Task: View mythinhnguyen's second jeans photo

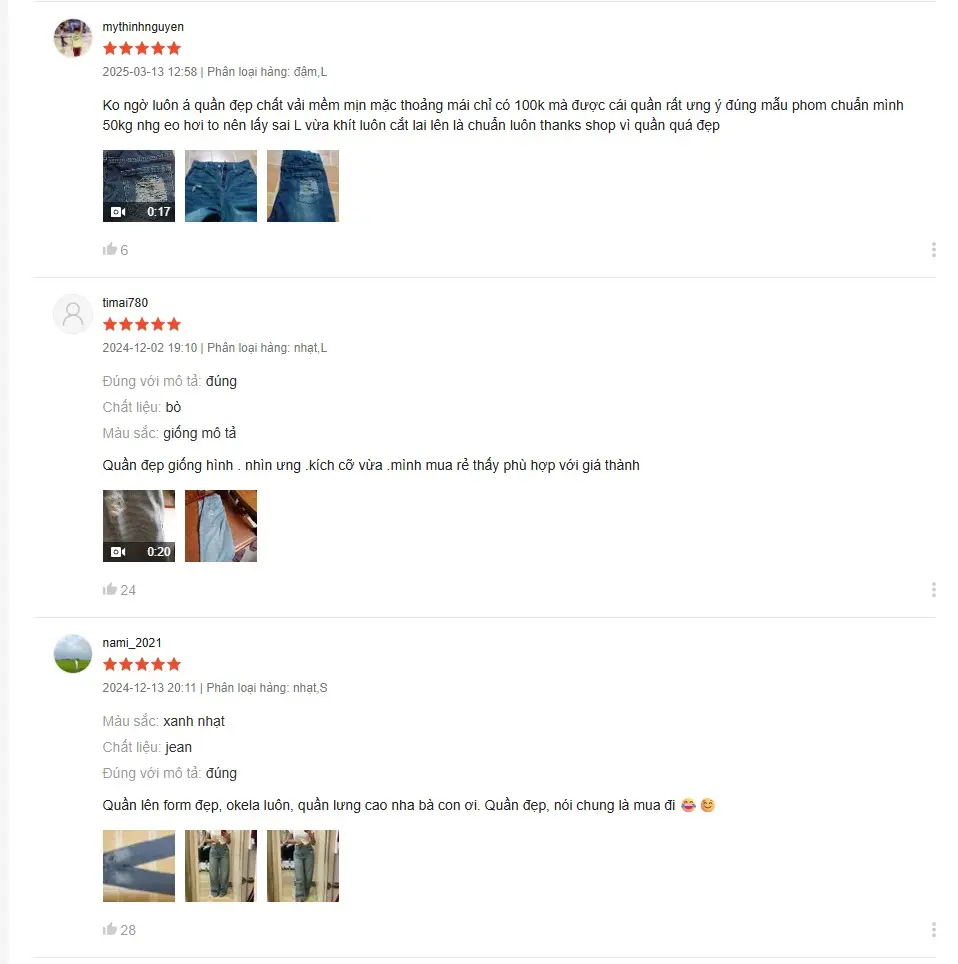Action: [x=221, y=186]
